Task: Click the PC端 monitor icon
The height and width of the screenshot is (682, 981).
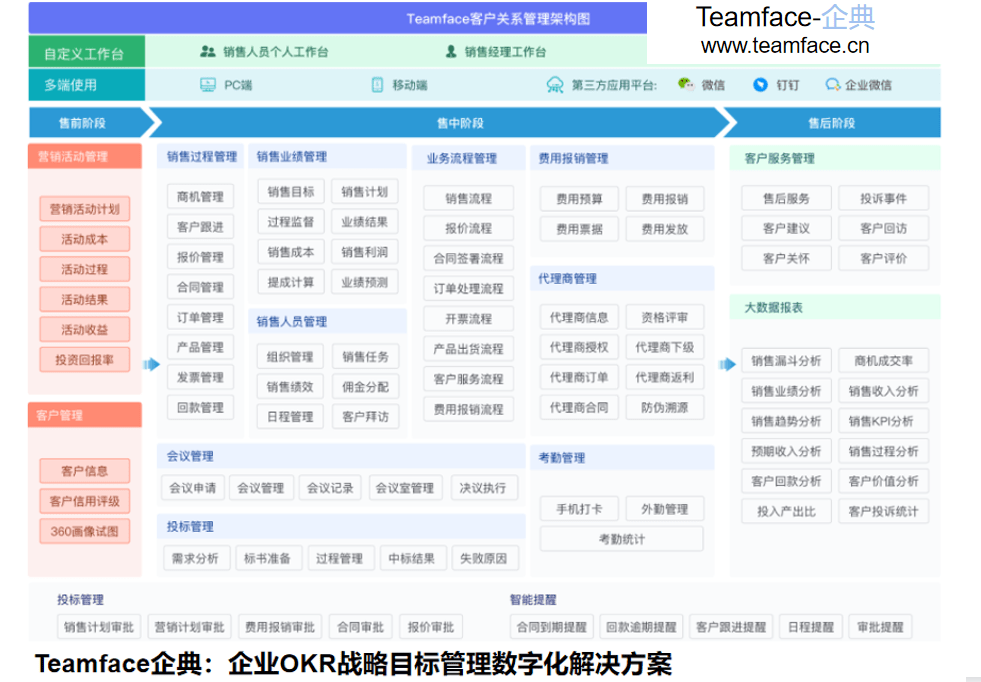Action: tap(208, 84)
